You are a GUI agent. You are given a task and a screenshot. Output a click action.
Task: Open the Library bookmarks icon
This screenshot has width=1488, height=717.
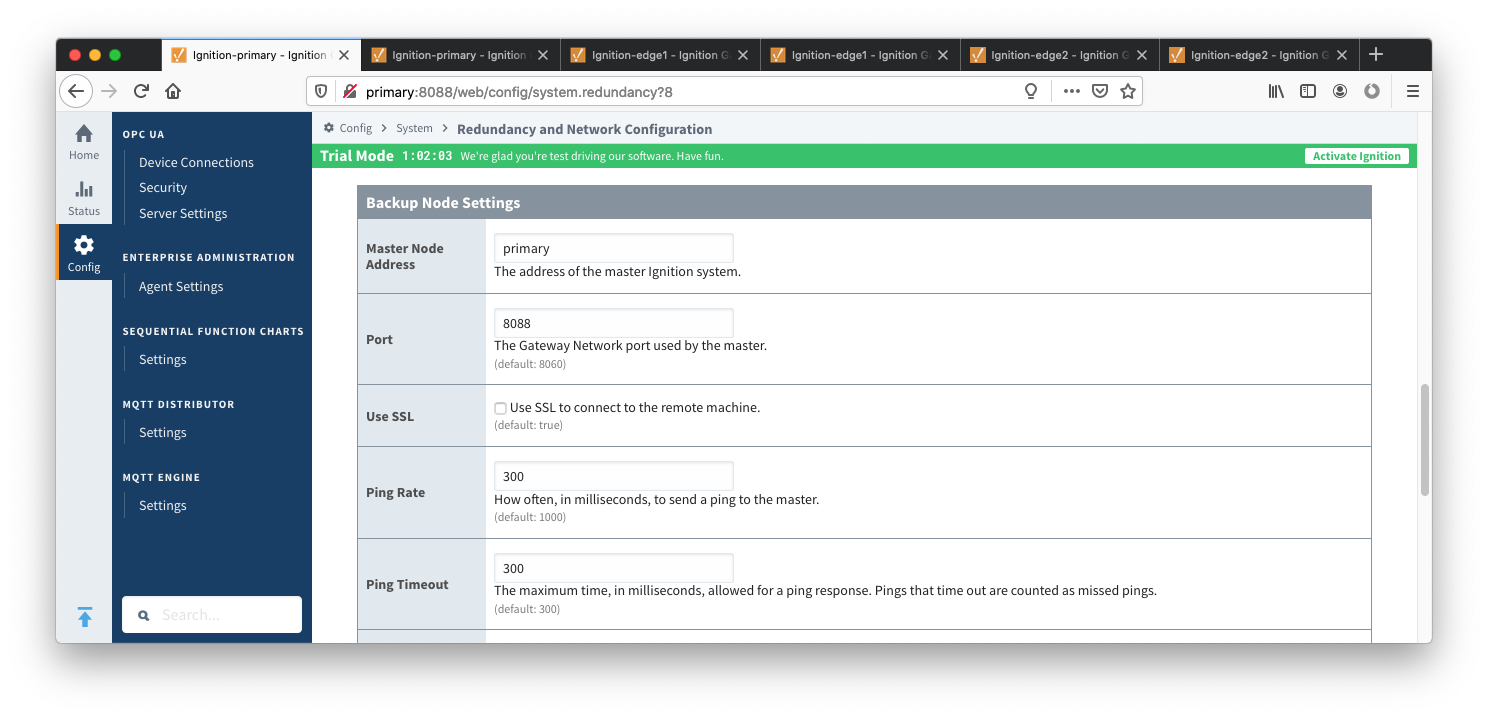[1277, 91]
